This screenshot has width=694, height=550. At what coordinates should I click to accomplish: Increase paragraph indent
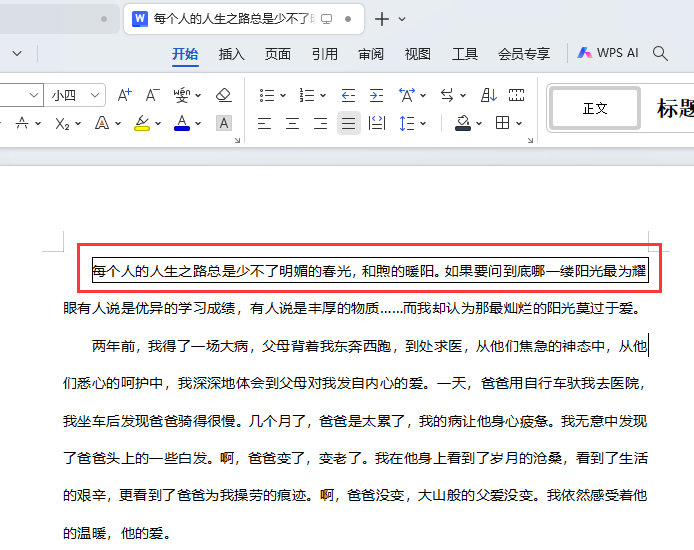pyautogui.click(x=376, y=95)
